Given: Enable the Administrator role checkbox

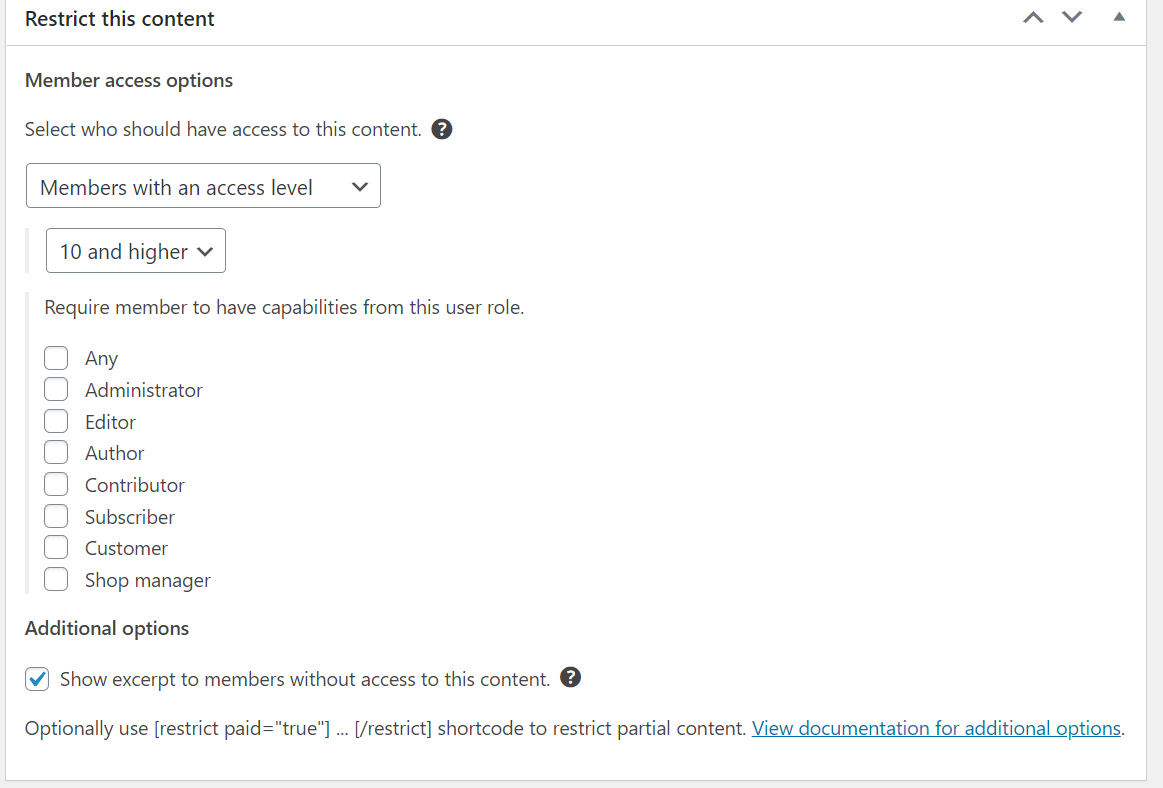Looking at the screenshot, I should coord(56,390).
